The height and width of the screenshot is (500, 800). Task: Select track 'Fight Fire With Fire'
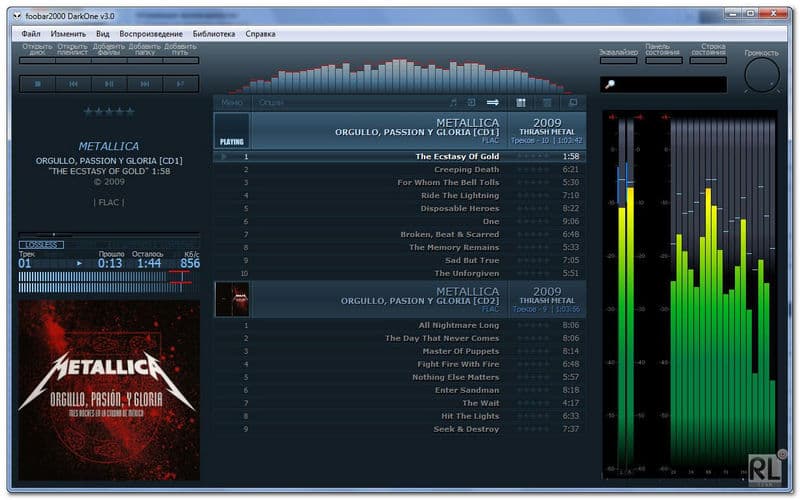point(399,364)
